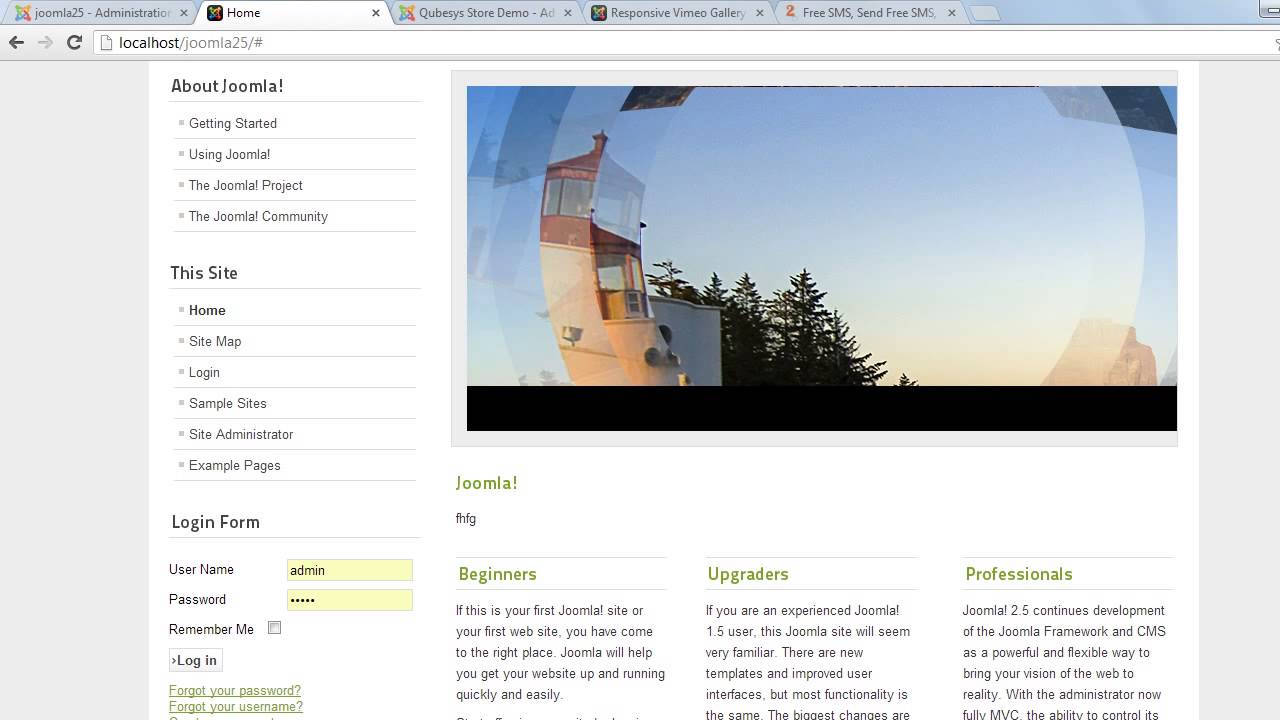Screen dimensions: 1280x720
Task: Close the Responsive Vimeo Gallery tab
Action: (x=760, y=13)
